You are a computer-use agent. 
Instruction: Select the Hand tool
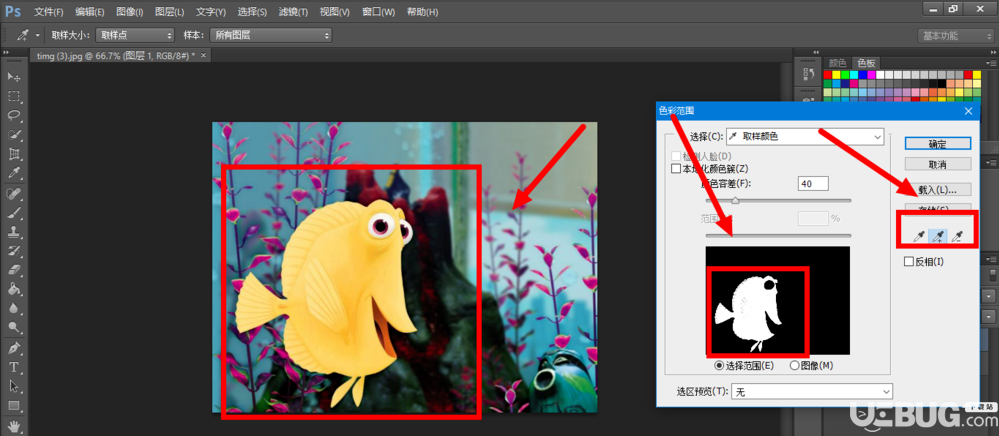pos(13,425)
